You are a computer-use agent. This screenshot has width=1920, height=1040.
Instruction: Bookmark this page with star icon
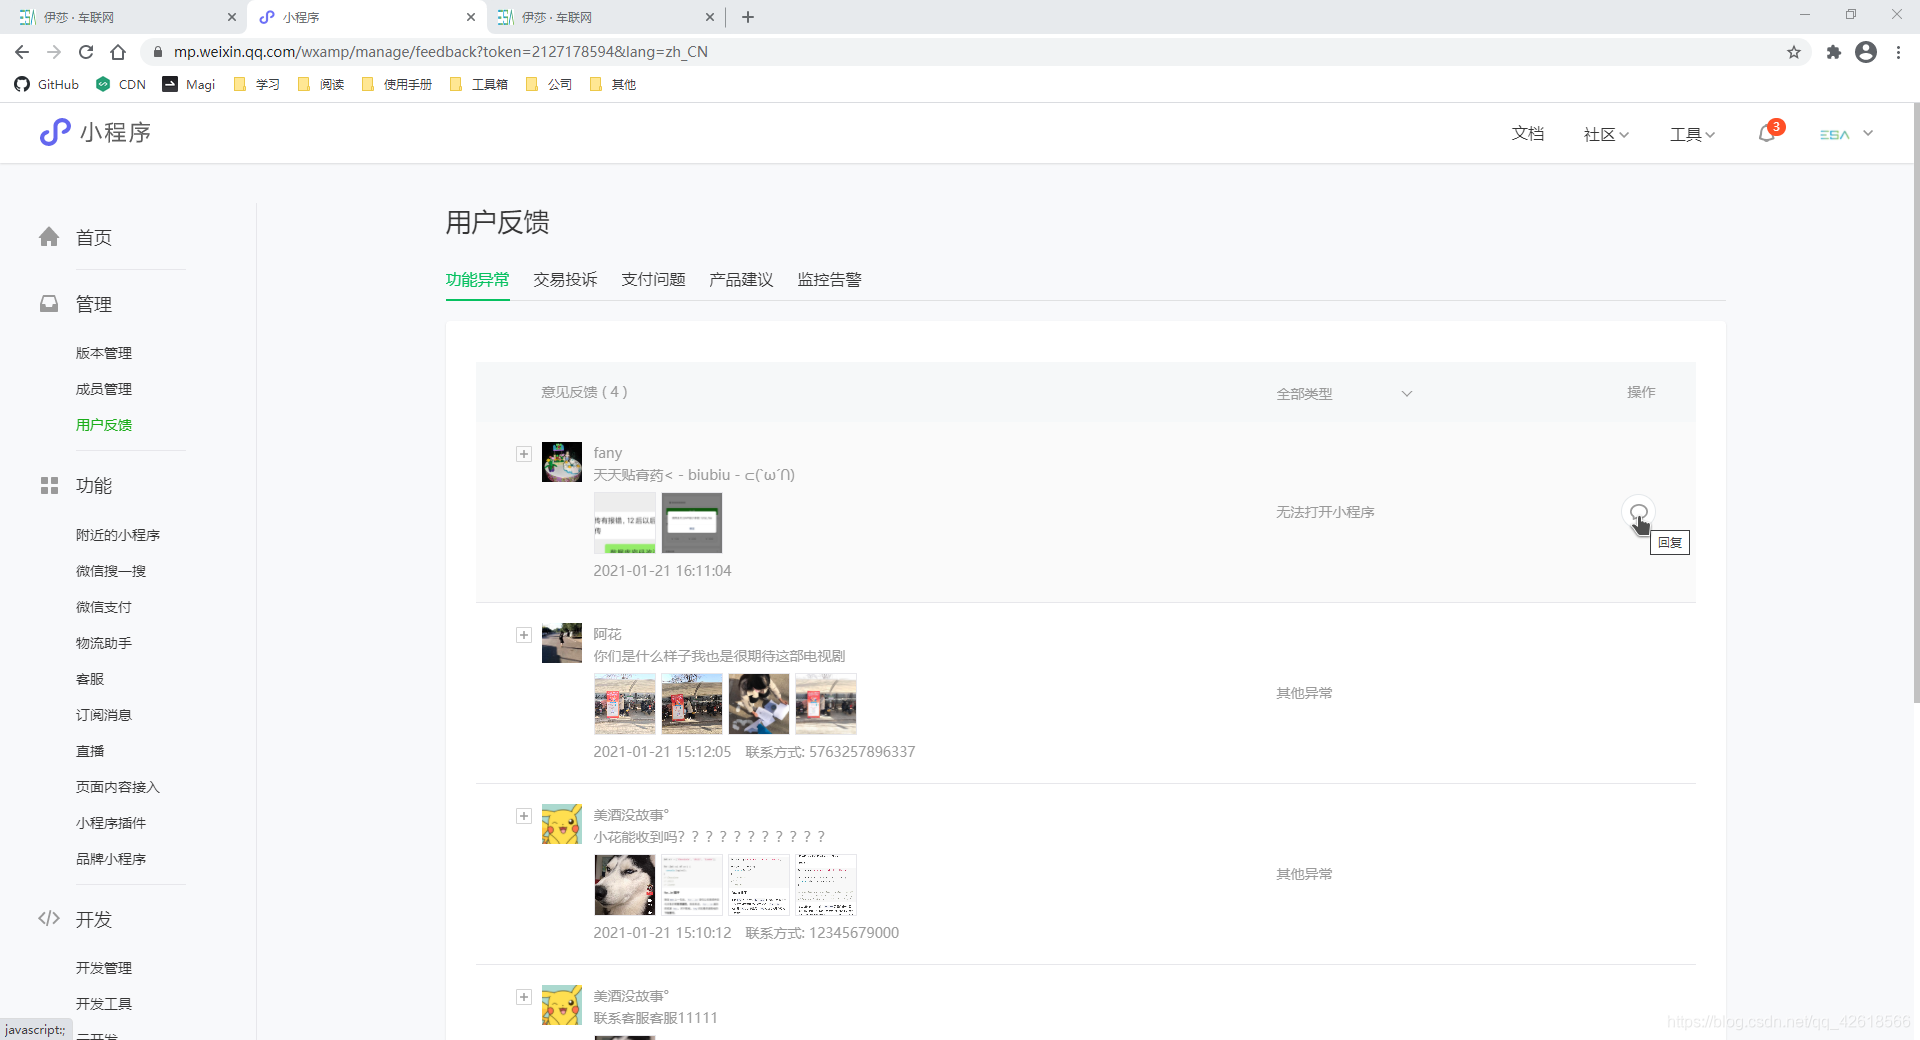pos(1794,52)
